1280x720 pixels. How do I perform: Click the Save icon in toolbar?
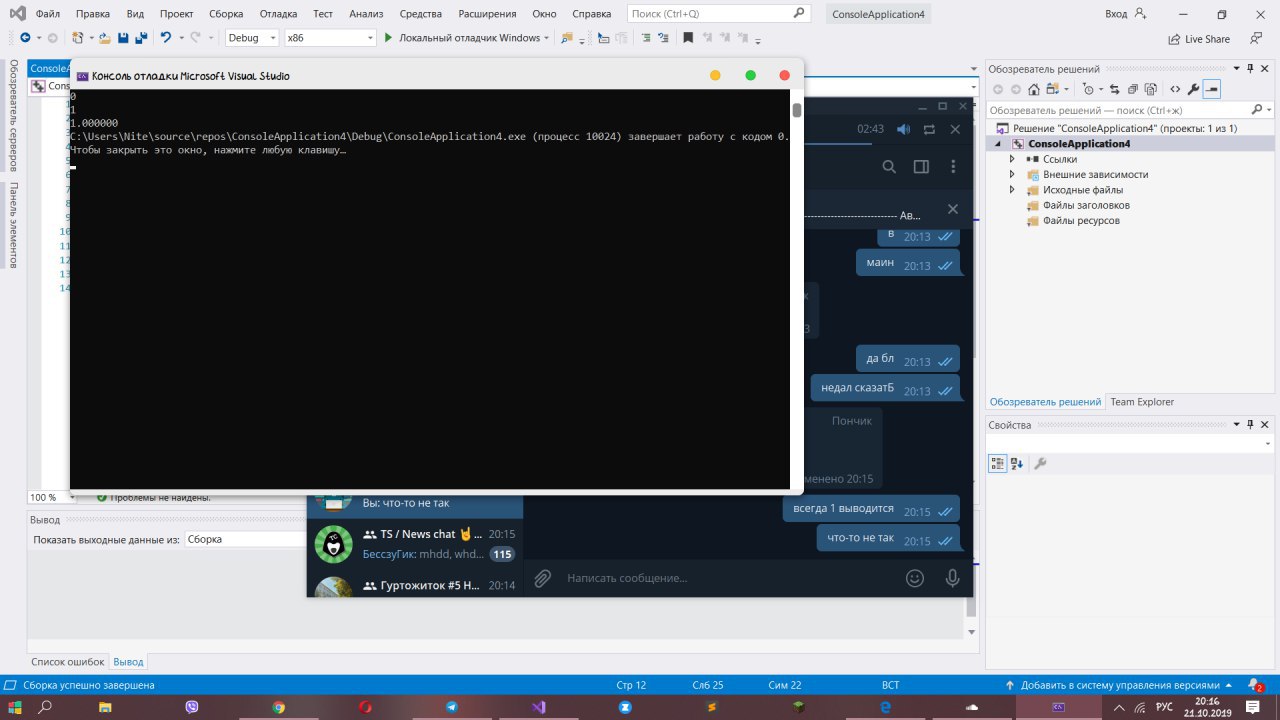pyautogui.click(x=123, y=38)
